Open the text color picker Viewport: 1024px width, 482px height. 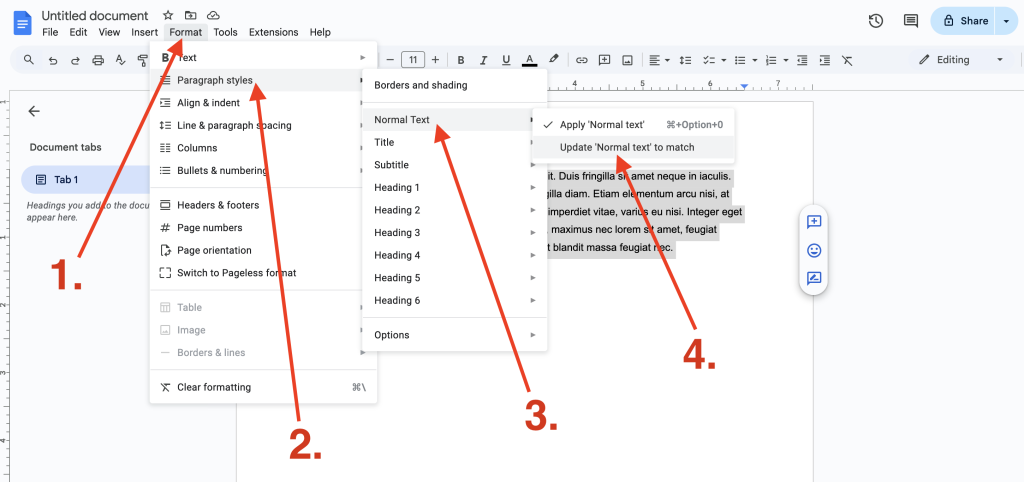(530, 60)
